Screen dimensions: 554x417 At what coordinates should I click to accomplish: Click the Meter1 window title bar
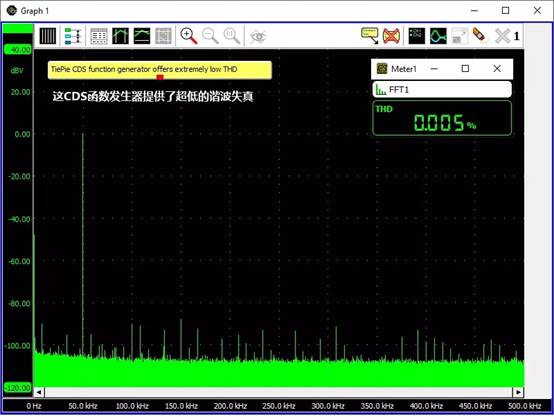click(442, 69)
